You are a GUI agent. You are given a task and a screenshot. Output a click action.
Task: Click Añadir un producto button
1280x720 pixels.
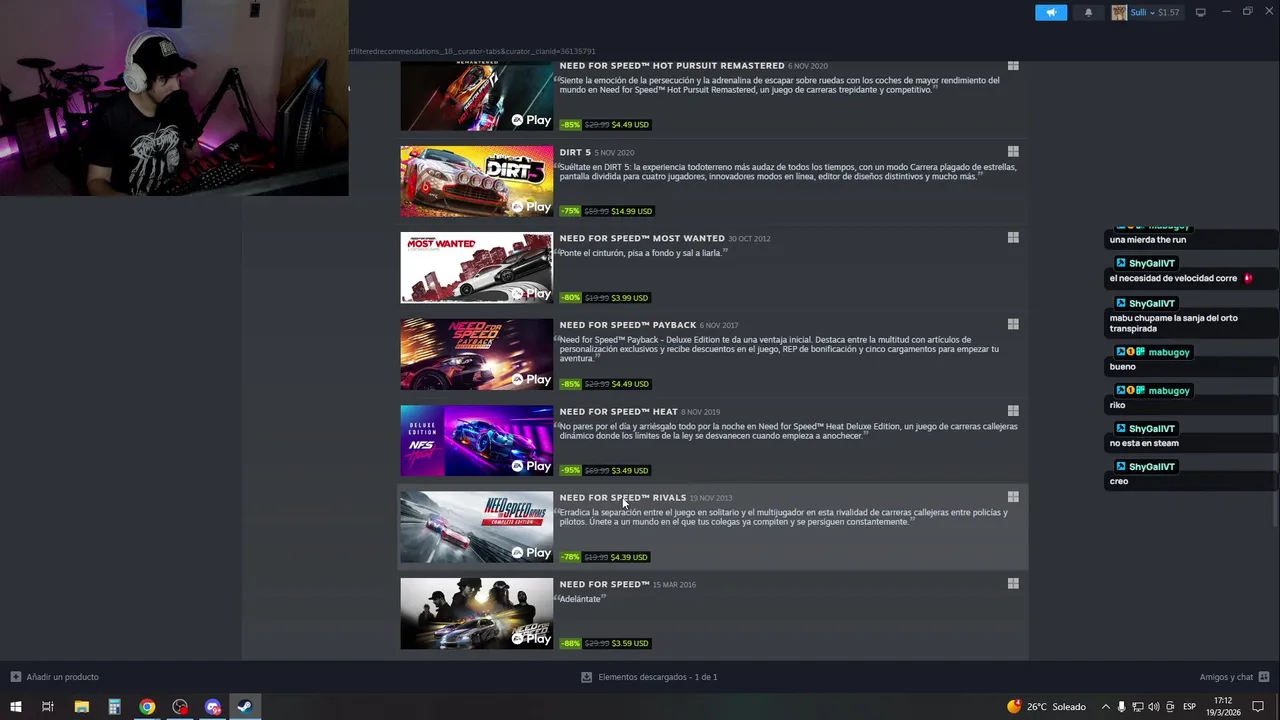(55, 677)
